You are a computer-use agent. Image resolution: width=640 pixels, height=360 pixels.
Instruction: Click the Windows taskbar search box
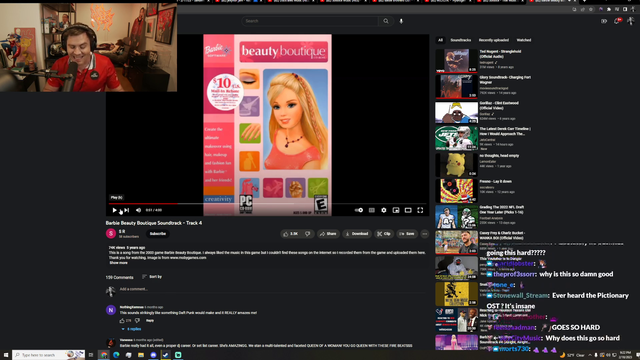click(x=49, y=355)
